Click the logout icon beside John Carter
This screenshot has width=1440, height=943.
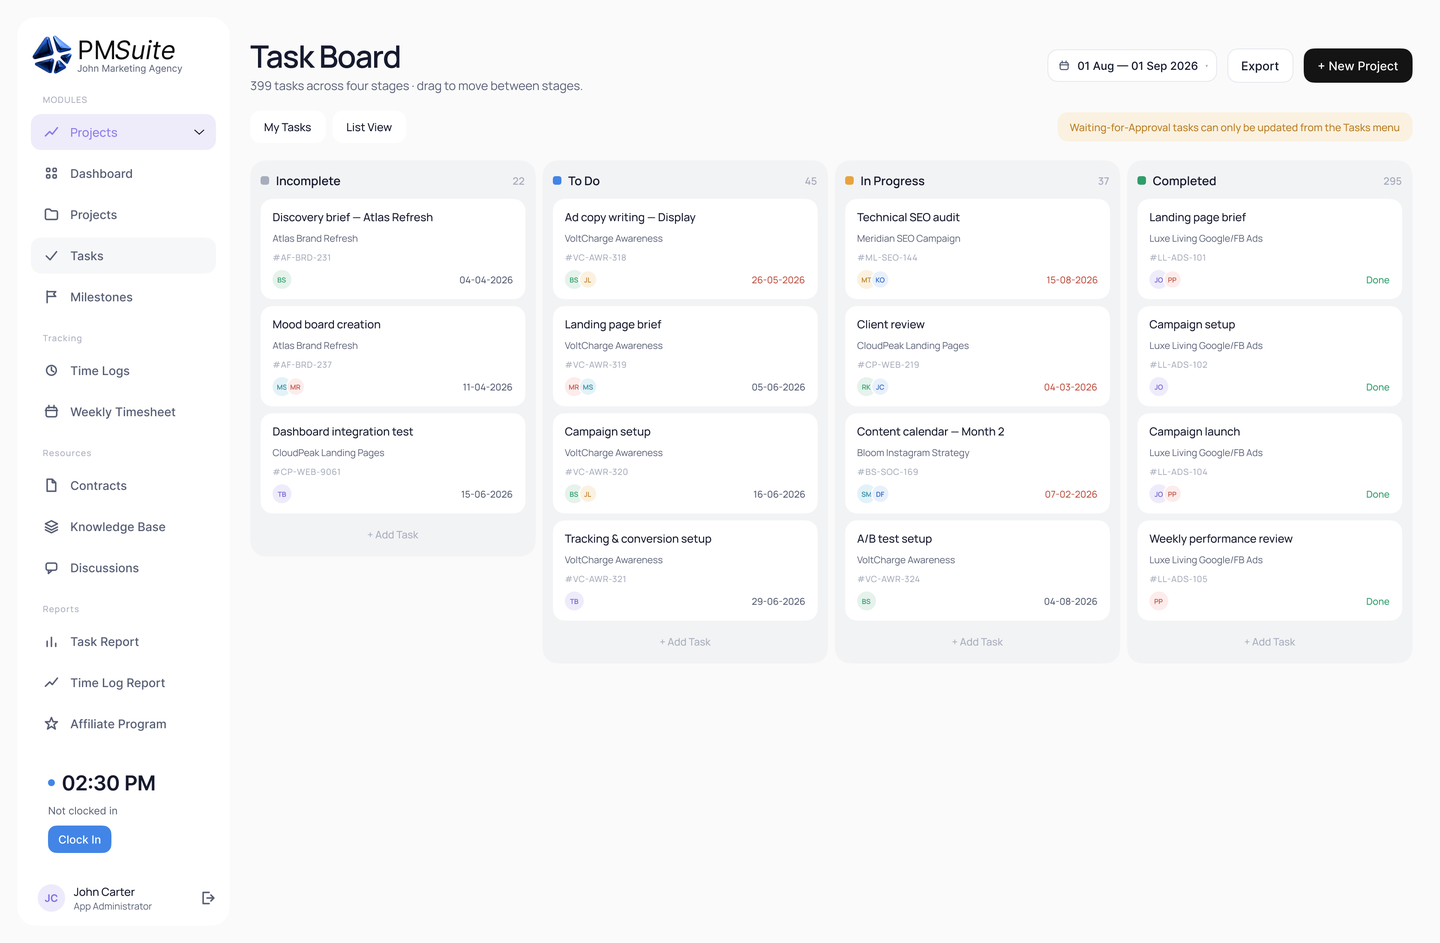[208, 898]
